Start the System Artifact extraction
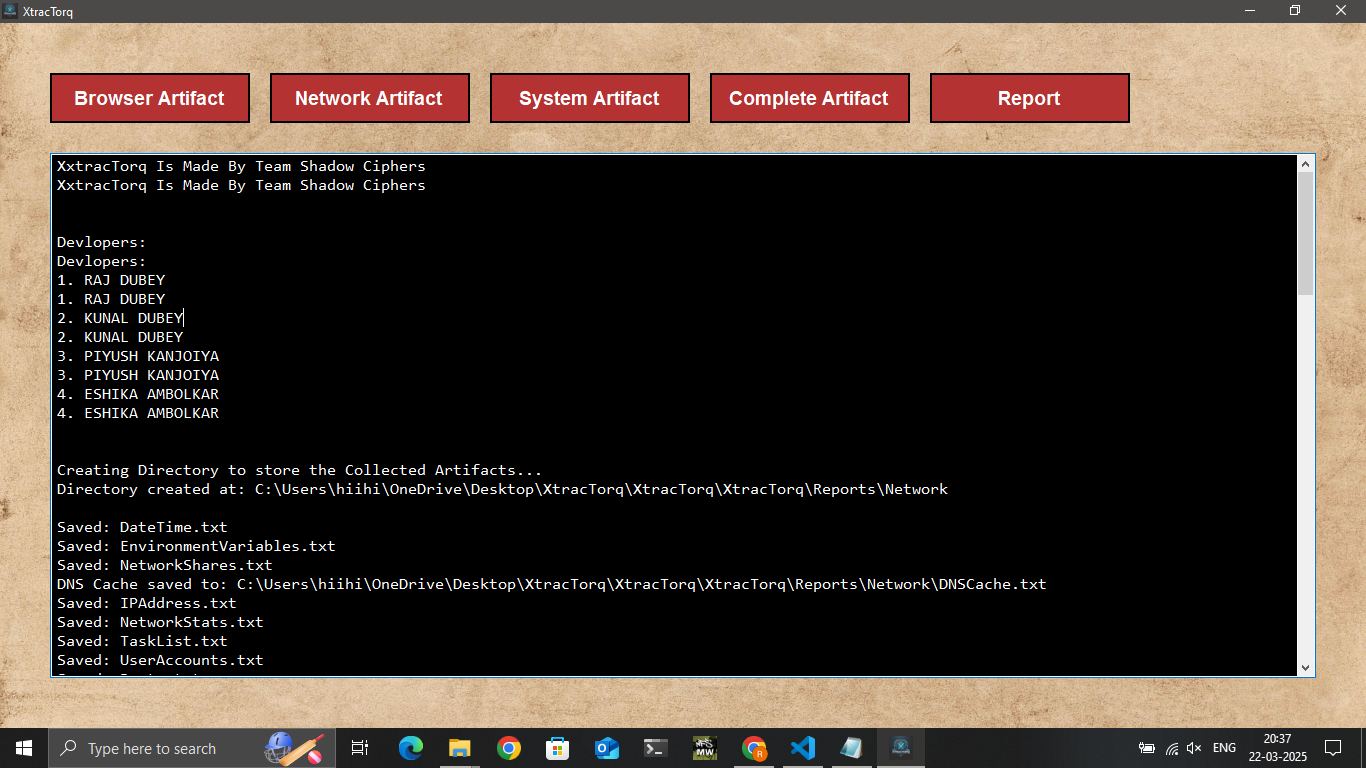This screenshot has width=1366, height=768. (589, 98)
